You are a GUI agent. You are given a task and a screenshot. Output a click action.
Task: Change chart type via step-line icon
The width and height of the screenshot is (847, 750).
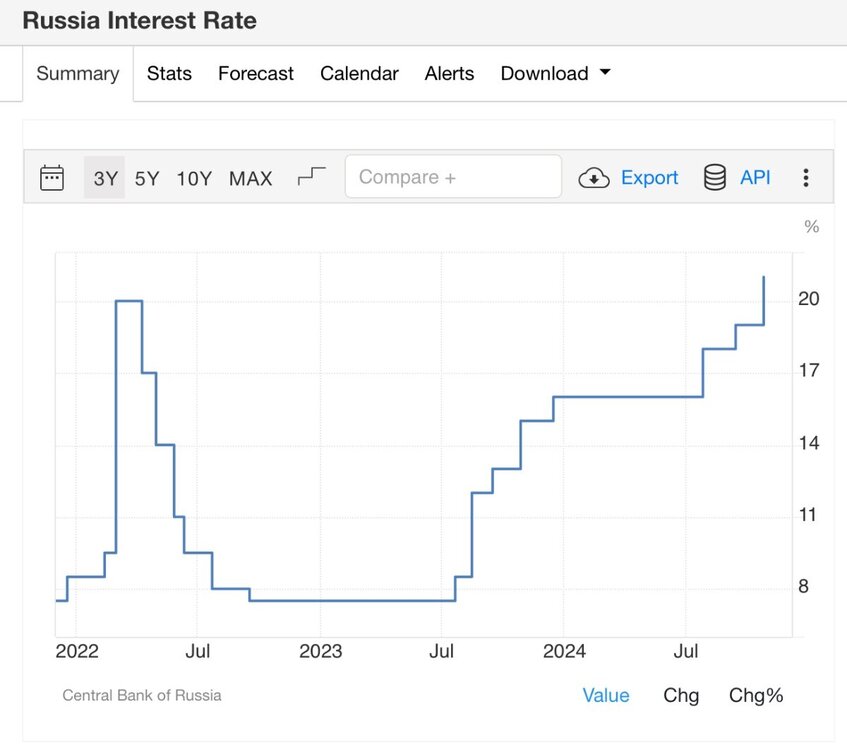(312, 177)
